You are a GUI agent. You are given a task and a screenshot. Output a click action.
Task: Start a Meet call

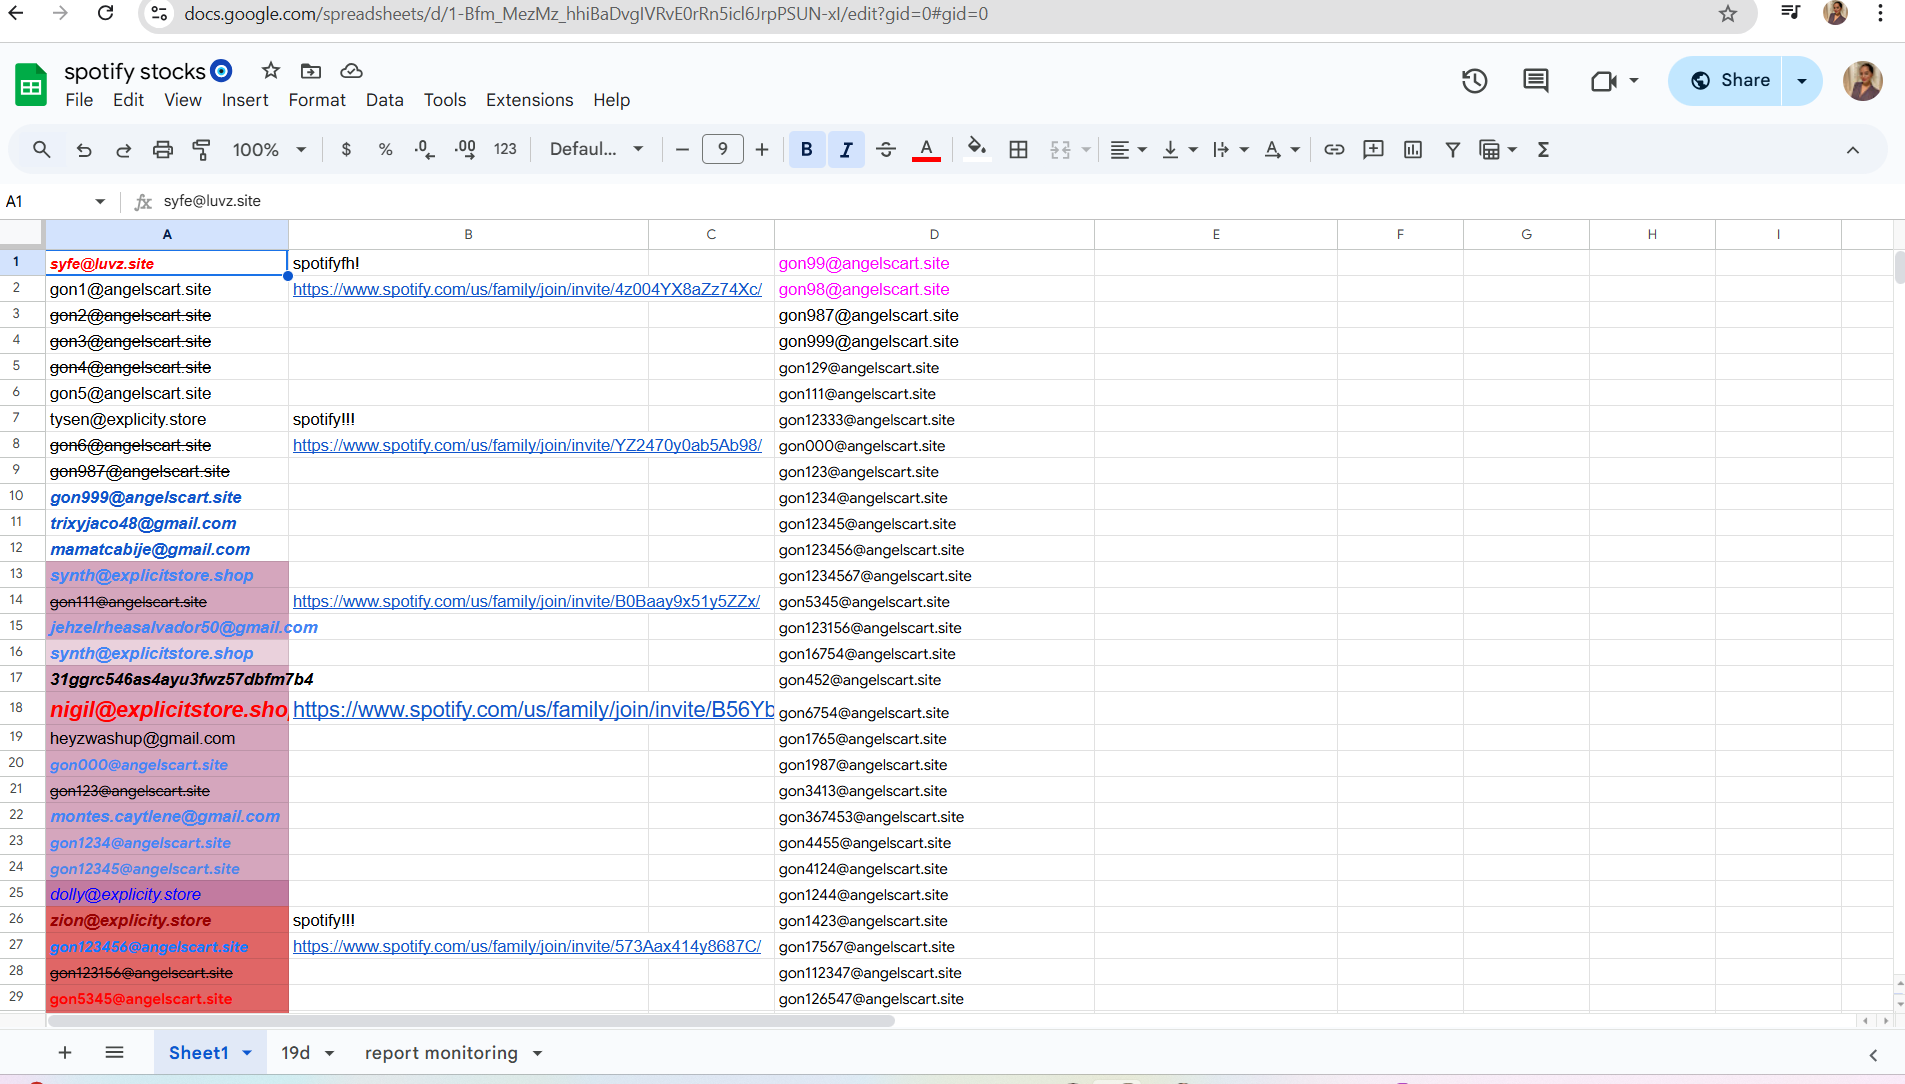pos(1604,81)
